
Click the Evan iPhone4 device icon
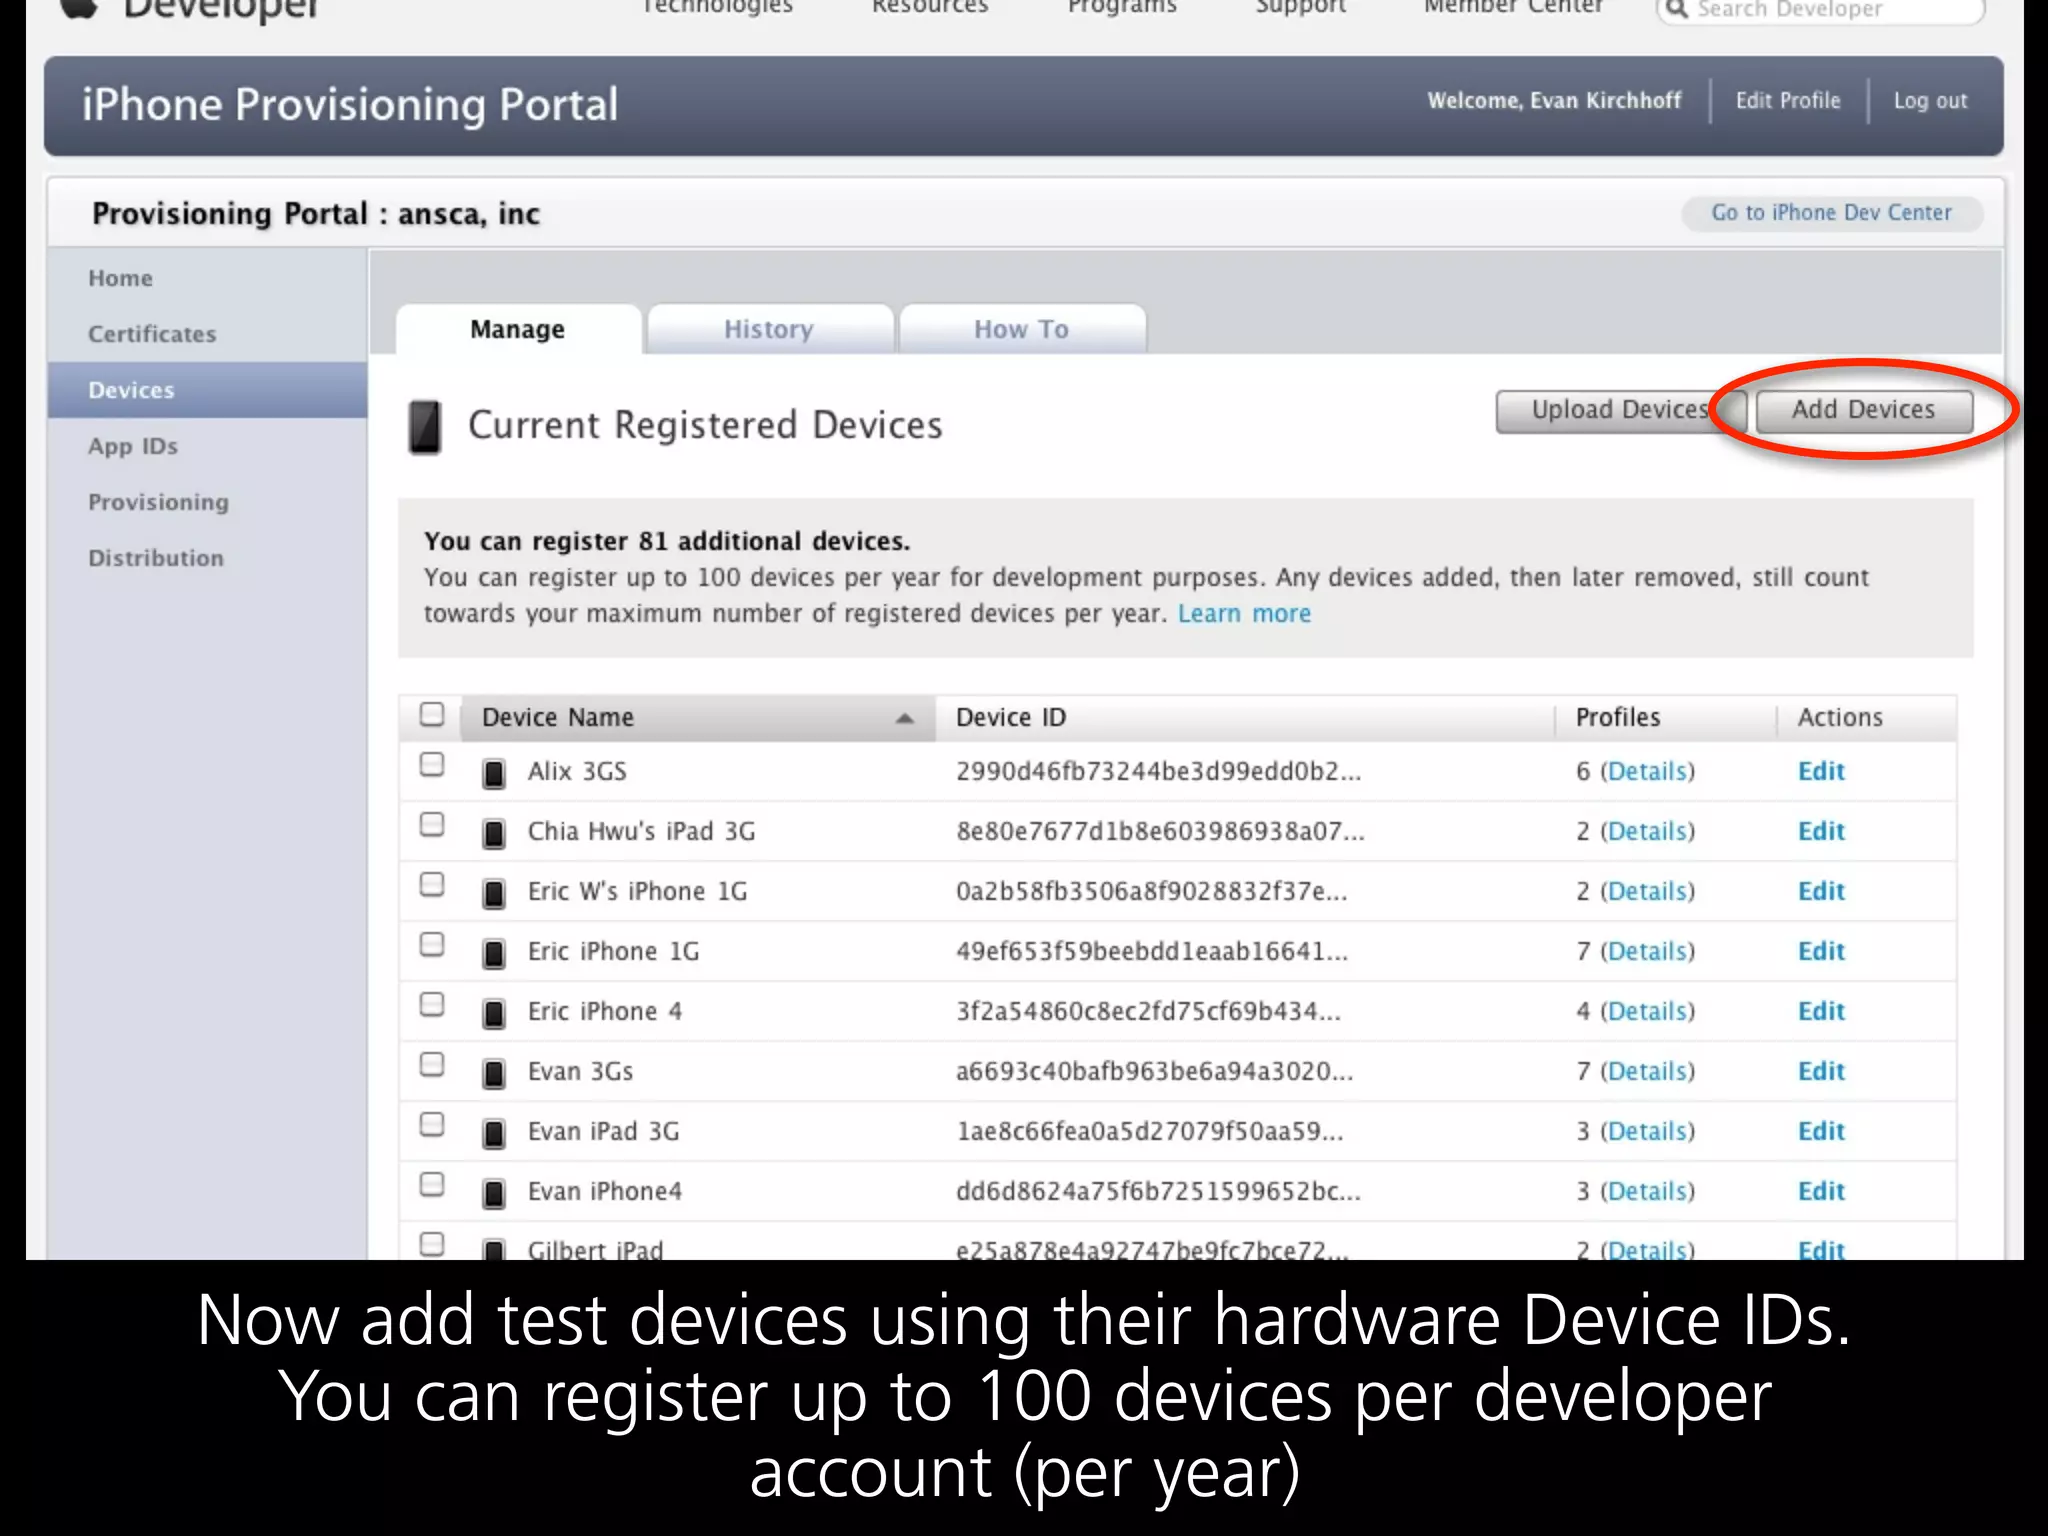pyautogui.click(x=494, y=1194)
